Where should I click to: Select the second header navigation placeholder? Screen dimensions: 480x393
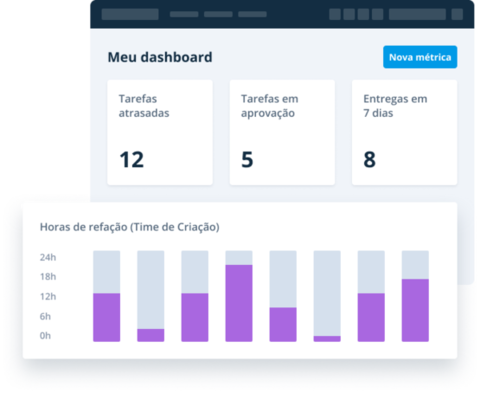(x=218, y=14)
